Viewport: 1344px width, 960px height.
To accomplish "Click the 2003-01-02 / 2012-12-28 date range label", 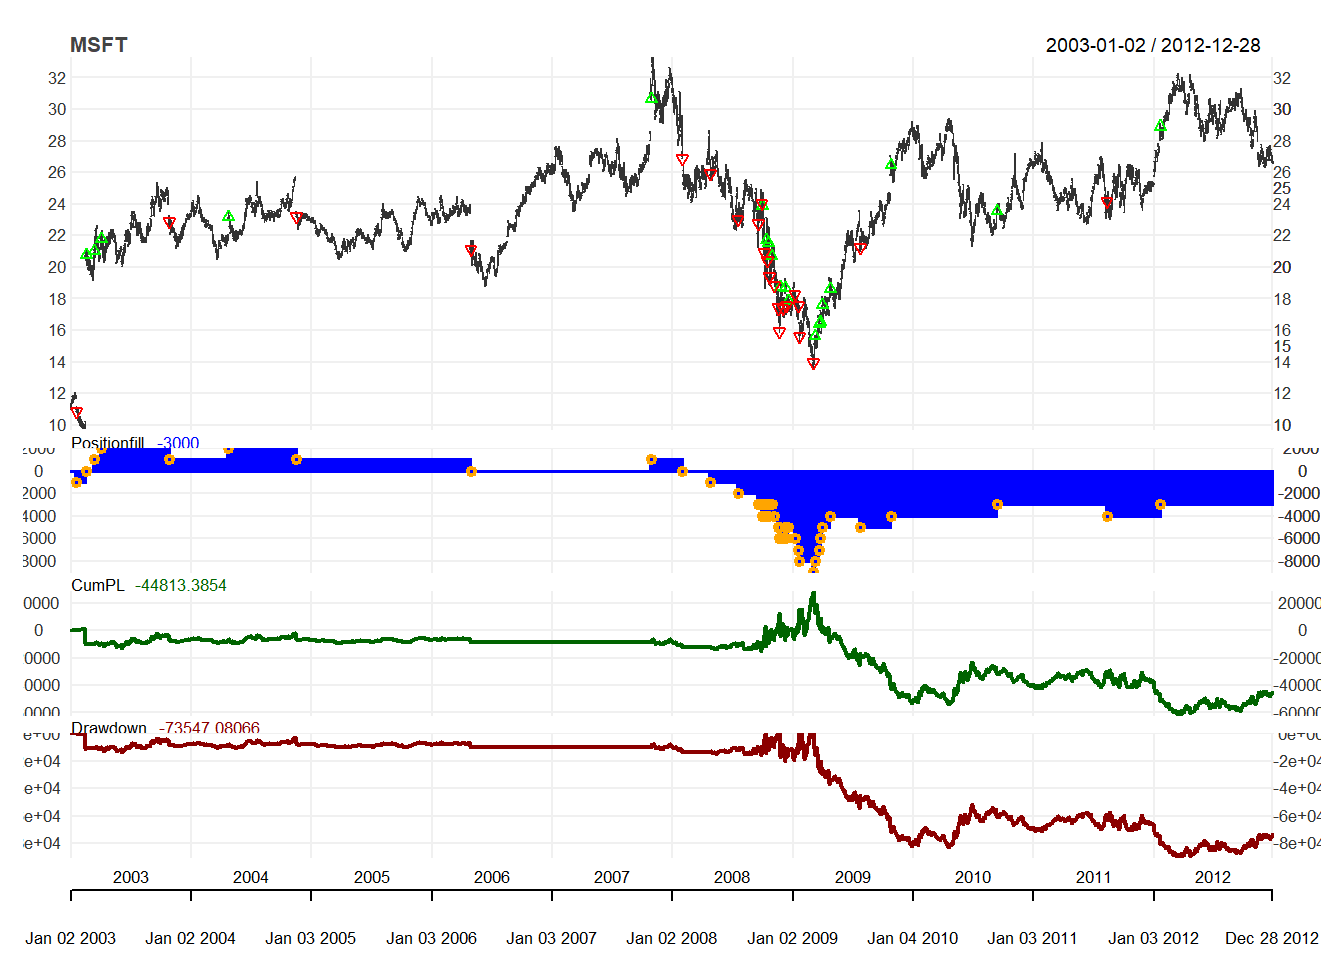I will pos(1152,45).
